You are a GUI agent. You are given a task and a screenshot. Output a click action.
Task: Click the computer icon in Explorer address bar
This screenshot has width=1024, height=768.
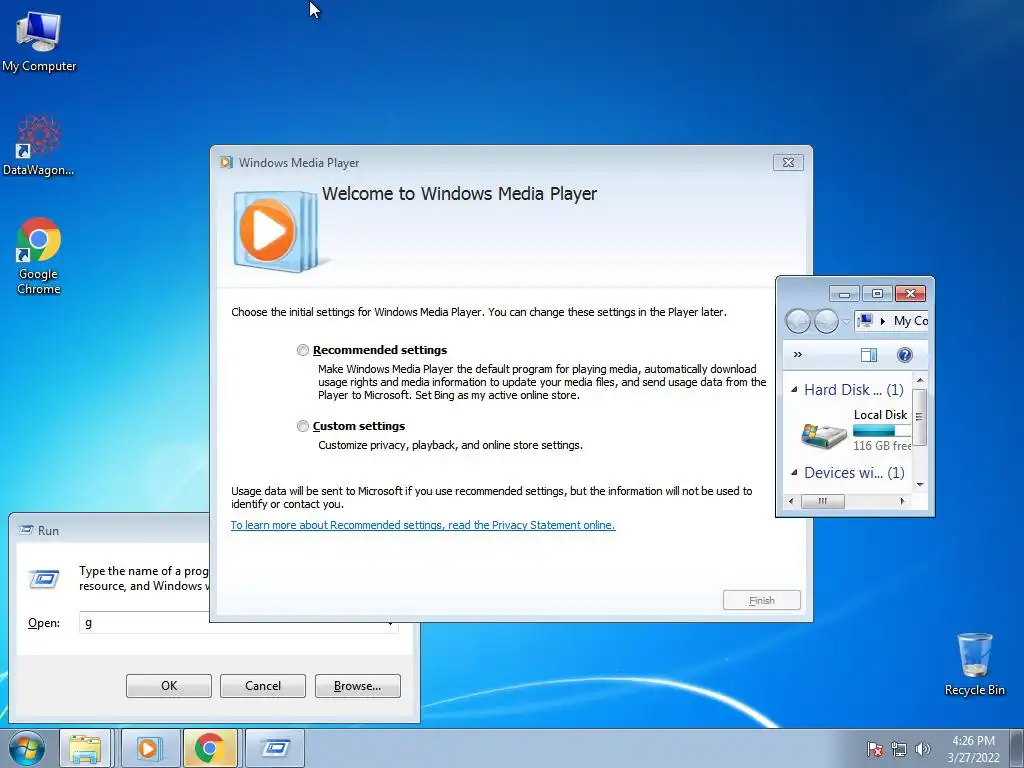point(865,321)
